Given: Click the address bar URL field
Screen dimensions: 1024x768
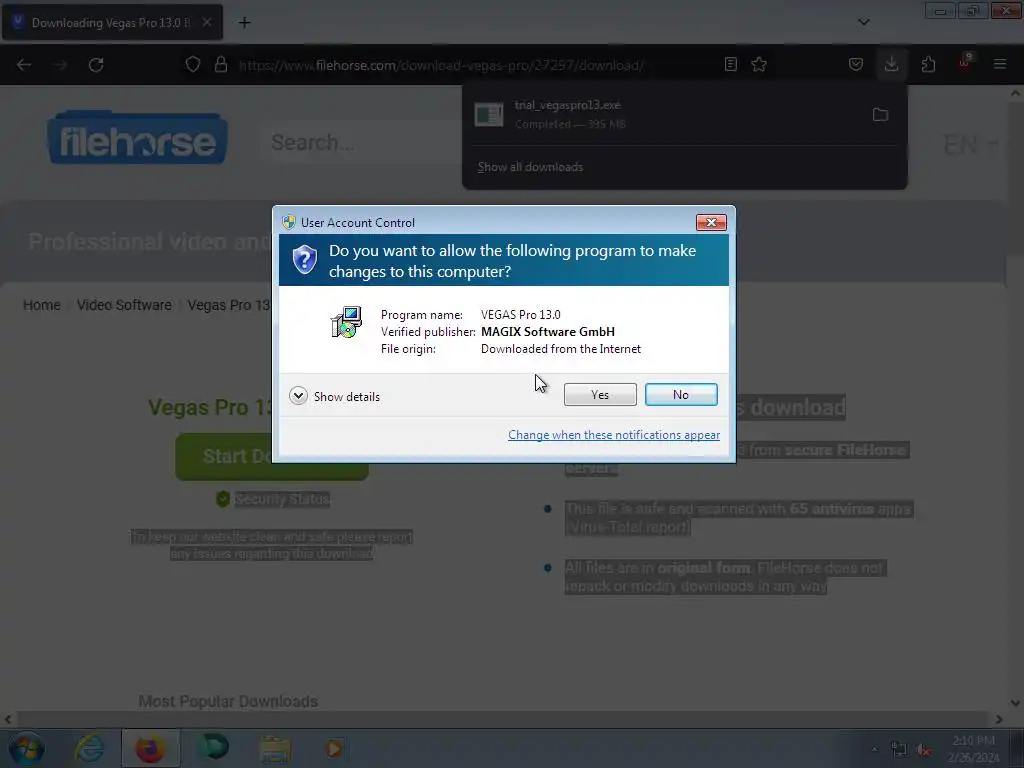Looking at the screenshot, I should point(441,65).
